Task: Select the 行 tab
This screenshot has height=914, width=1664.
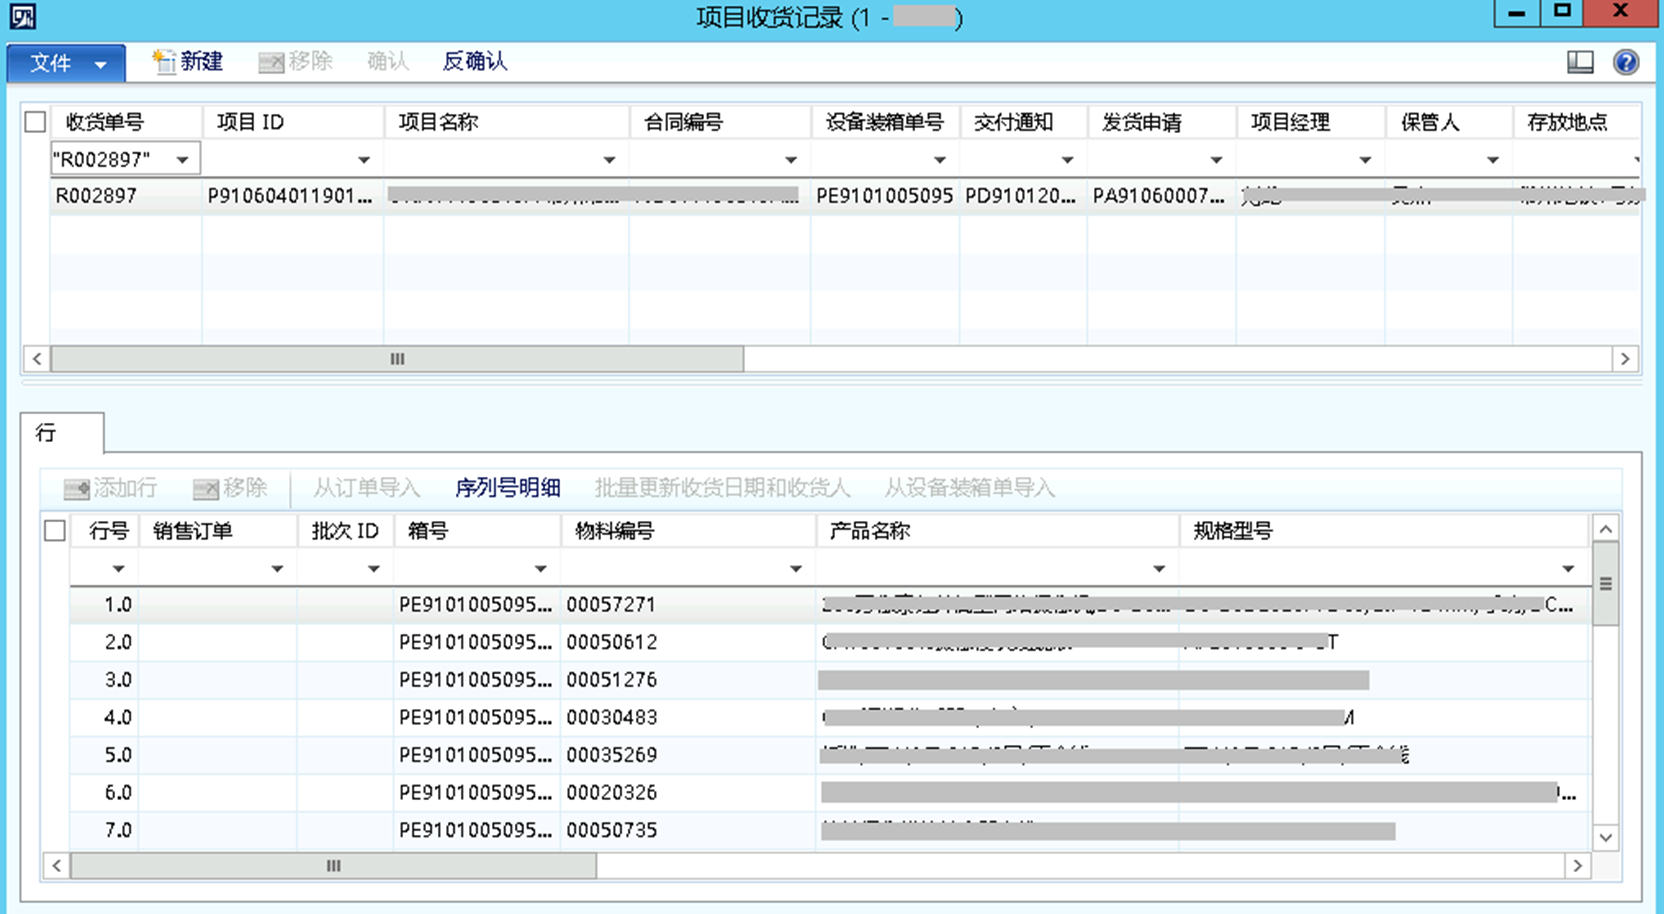Action: point(62,433)
